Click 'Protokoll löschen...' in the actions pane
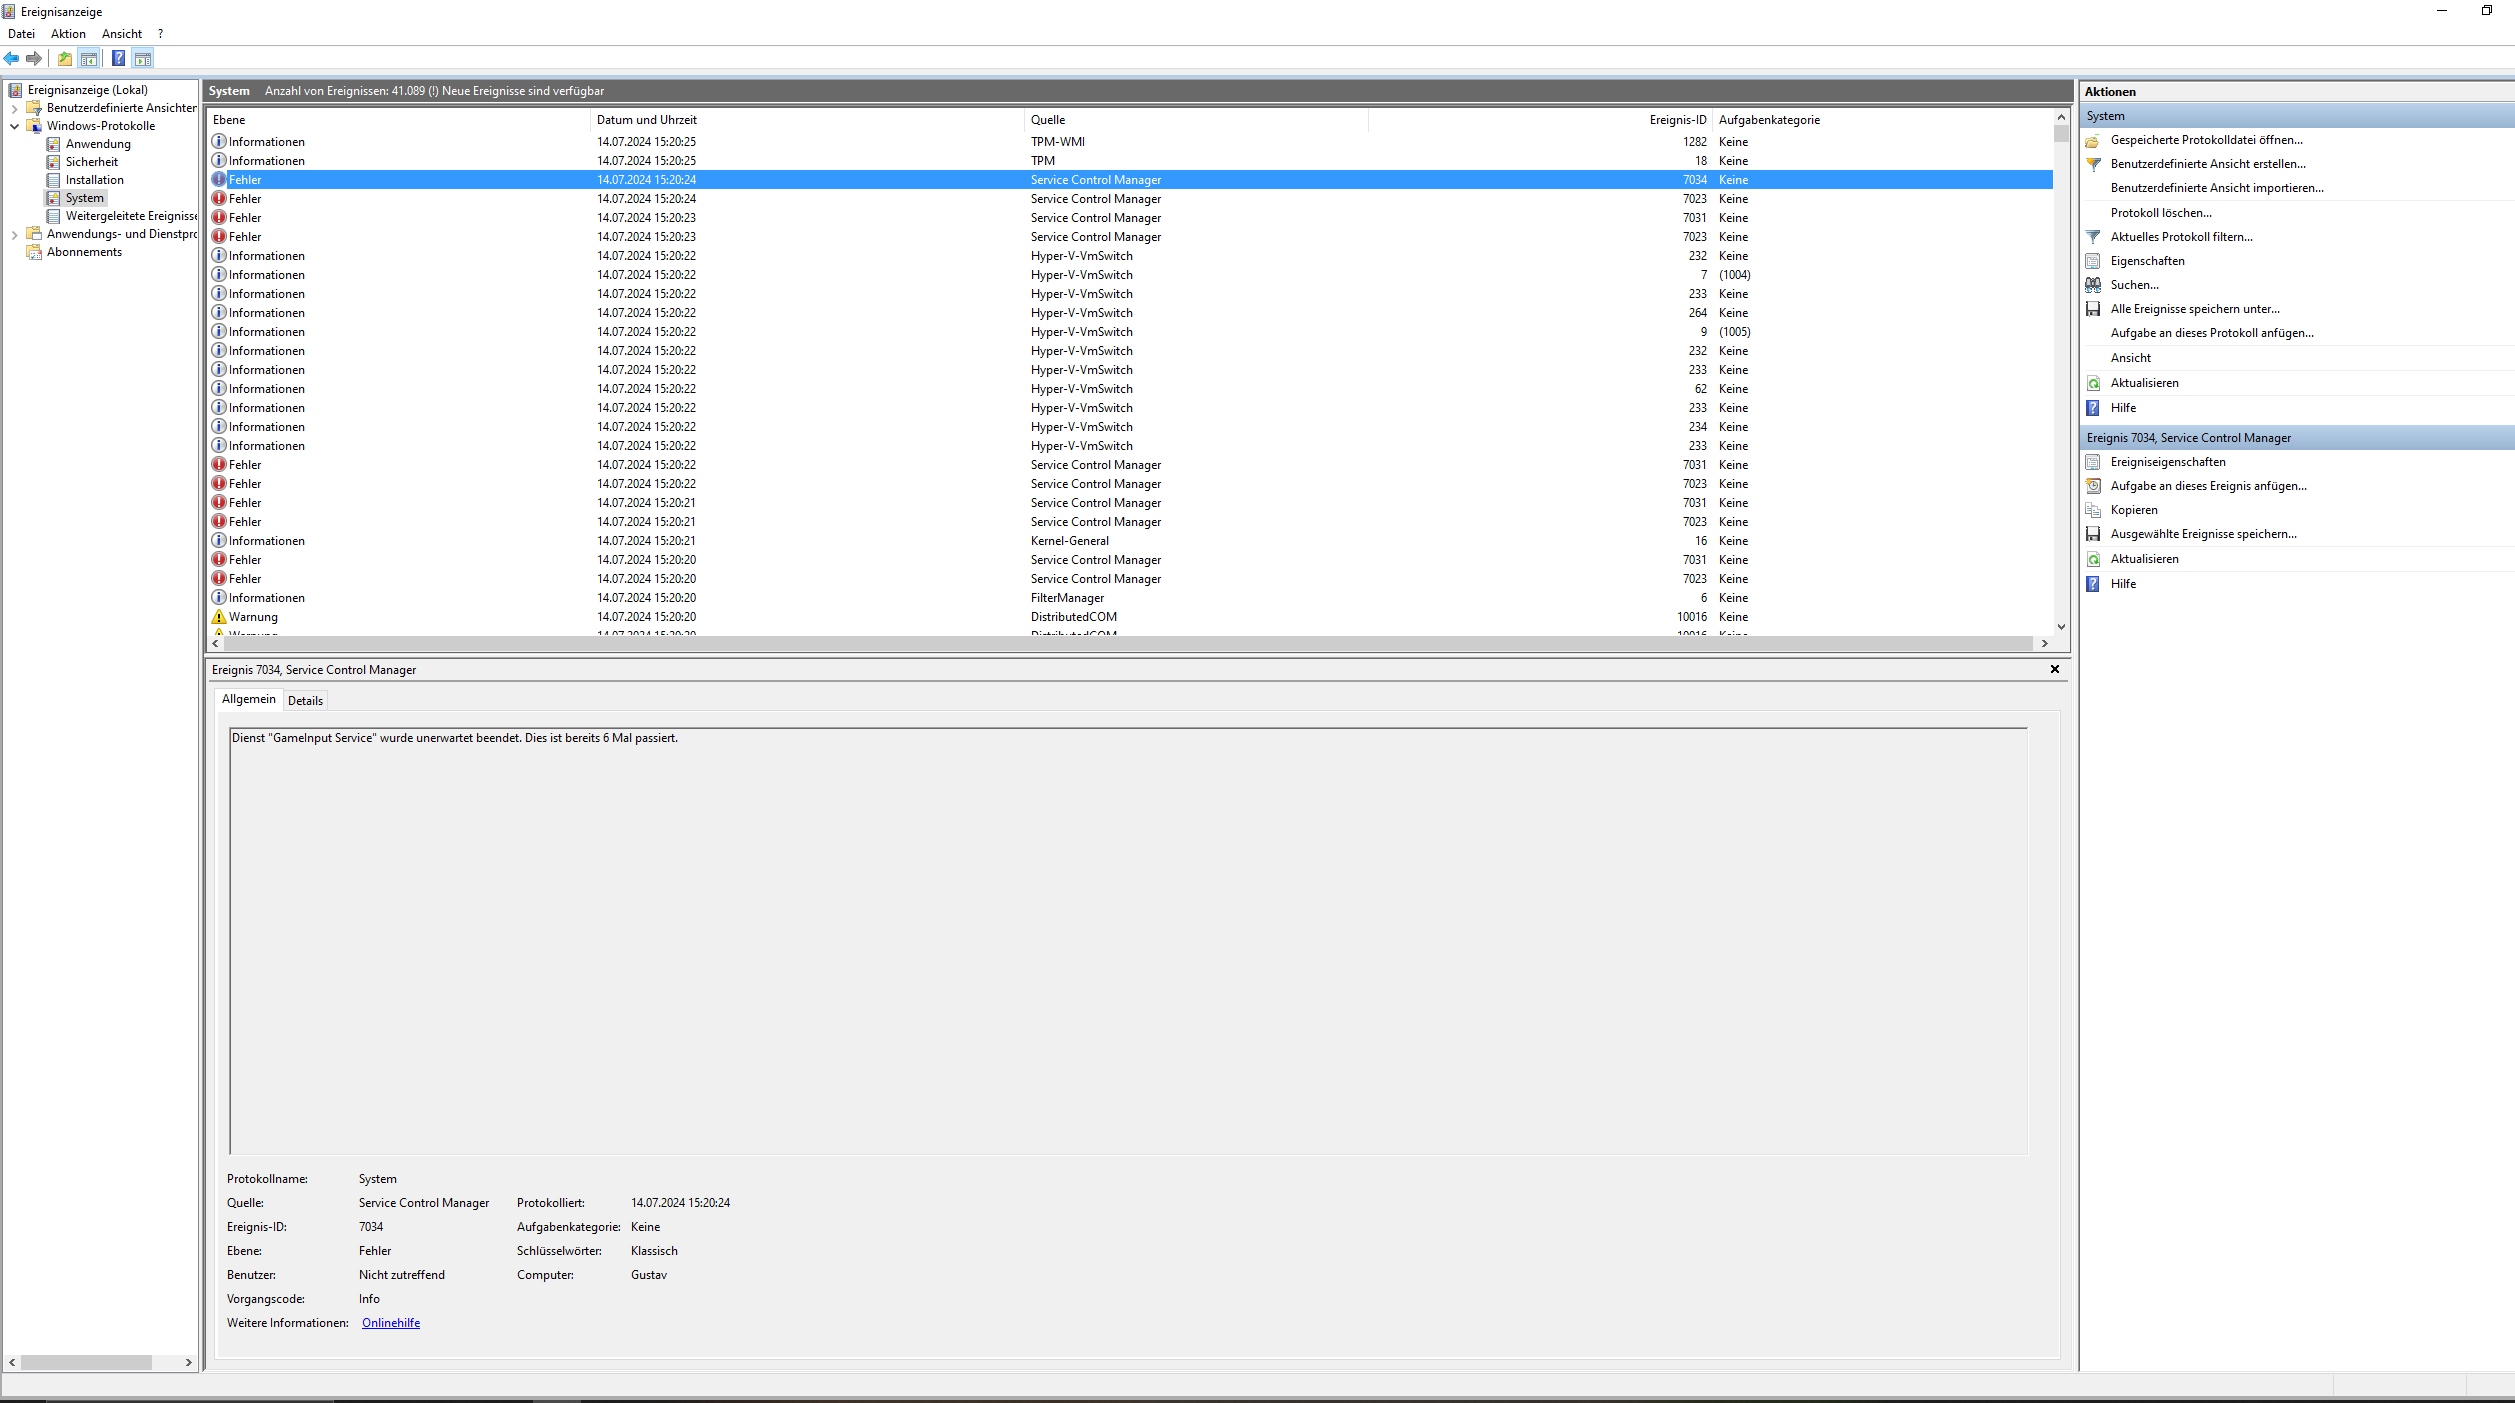The height and width of the screenshot is (1403, 2515). click(x=2160, y=213)
